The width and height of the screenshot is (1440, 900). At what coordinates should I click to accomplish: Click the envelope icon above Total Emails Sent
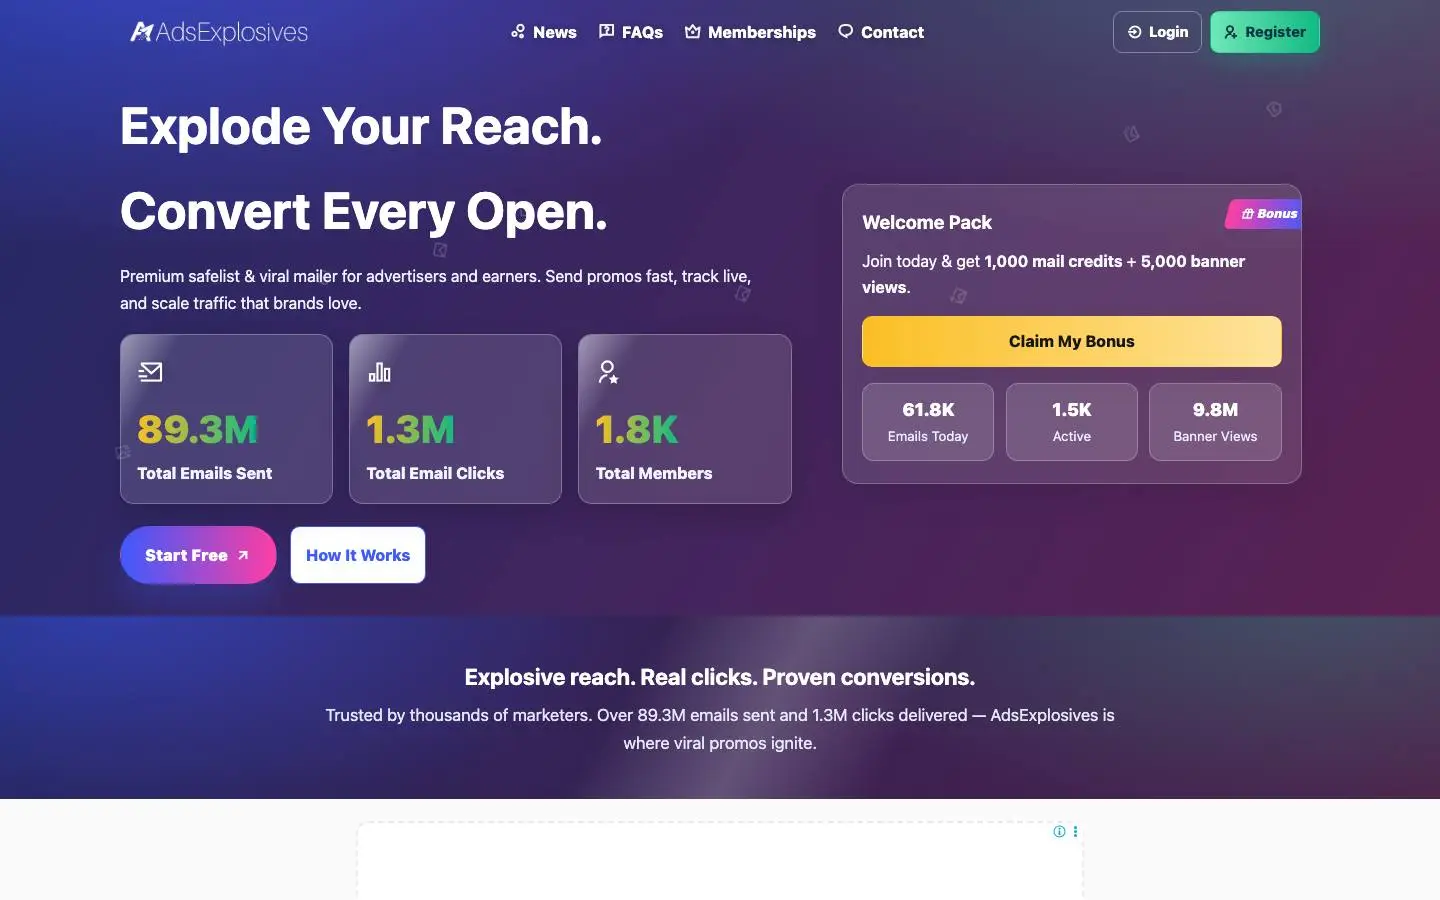[x=150, y=372]
